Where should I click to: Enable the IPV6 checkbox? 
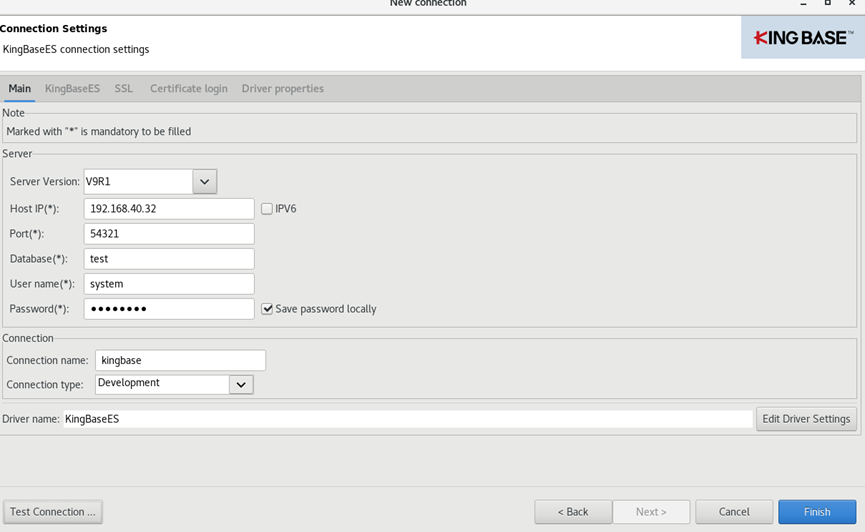[x=267, y=209]
